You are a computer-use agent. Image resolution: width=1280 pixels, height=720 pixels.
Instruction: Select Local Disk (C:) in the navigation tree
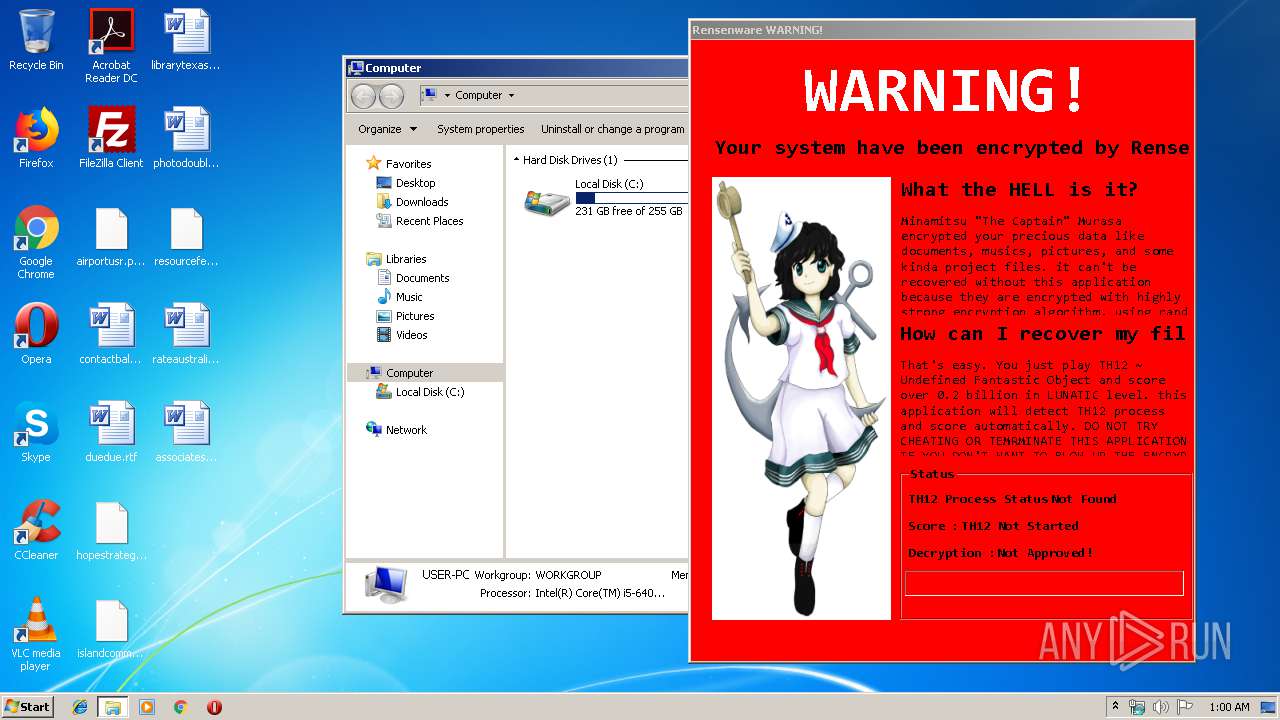[420, 392]
